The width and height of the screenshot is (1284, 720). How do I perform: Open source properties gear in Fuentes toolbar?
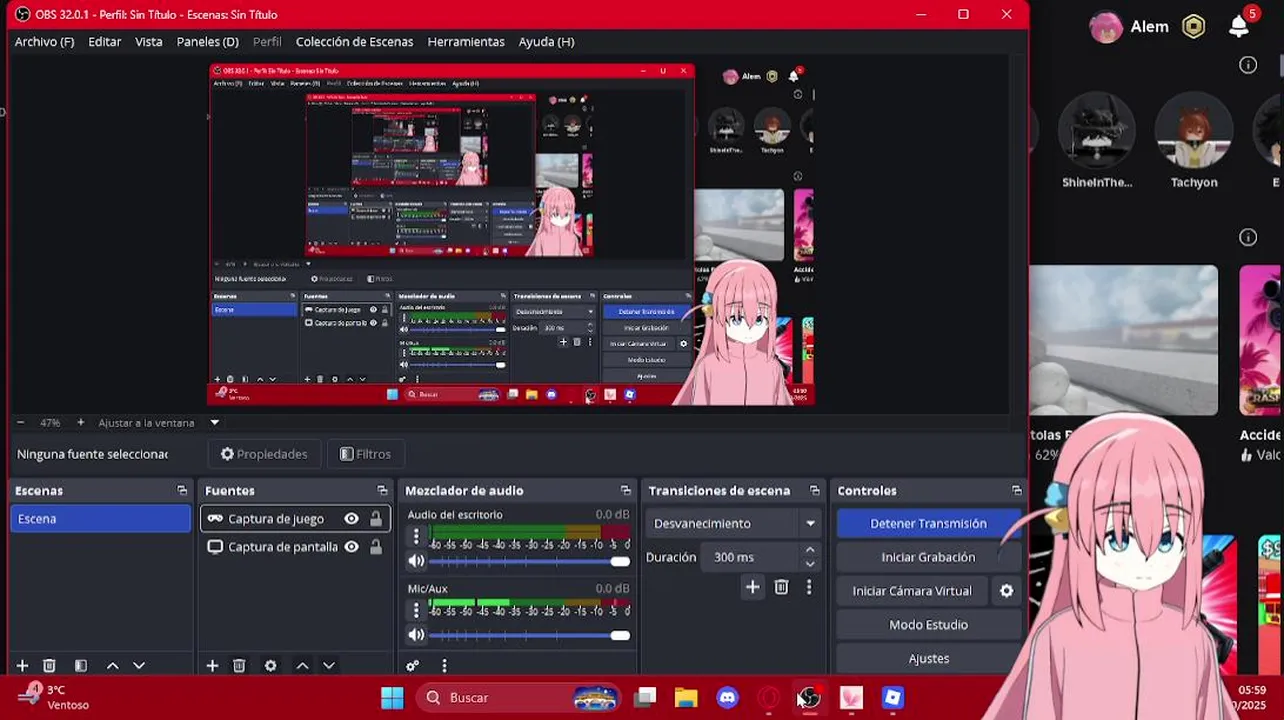click(x=270, y=666)
